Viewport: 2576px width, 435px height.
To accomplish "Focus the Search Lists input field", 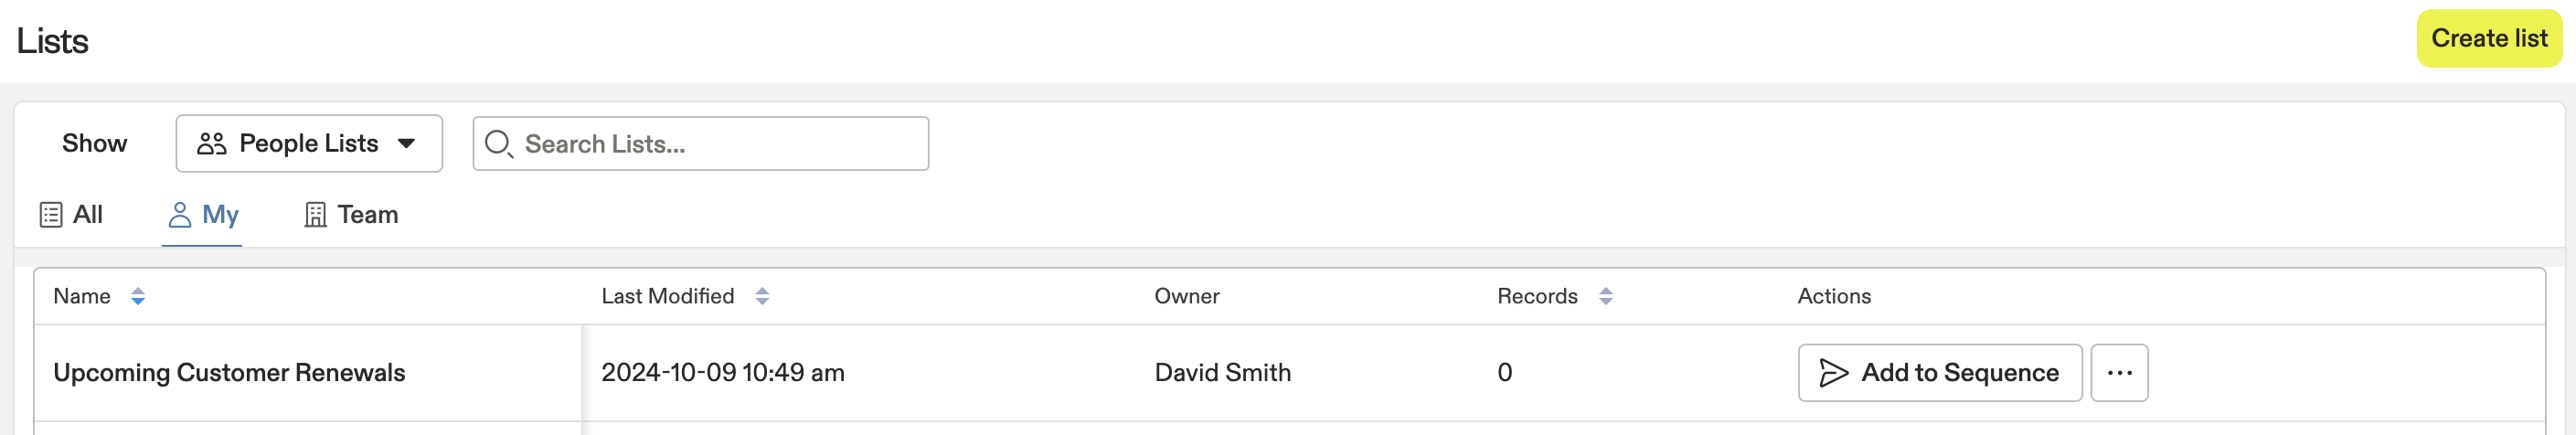I will coord(700,144).
